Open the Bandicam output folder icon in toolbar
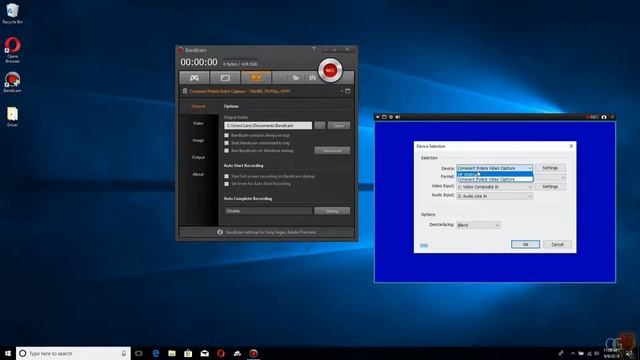Image resolution: width=640 pixels, height=360 pixels. pyautogui.click(x=295, y=78)
